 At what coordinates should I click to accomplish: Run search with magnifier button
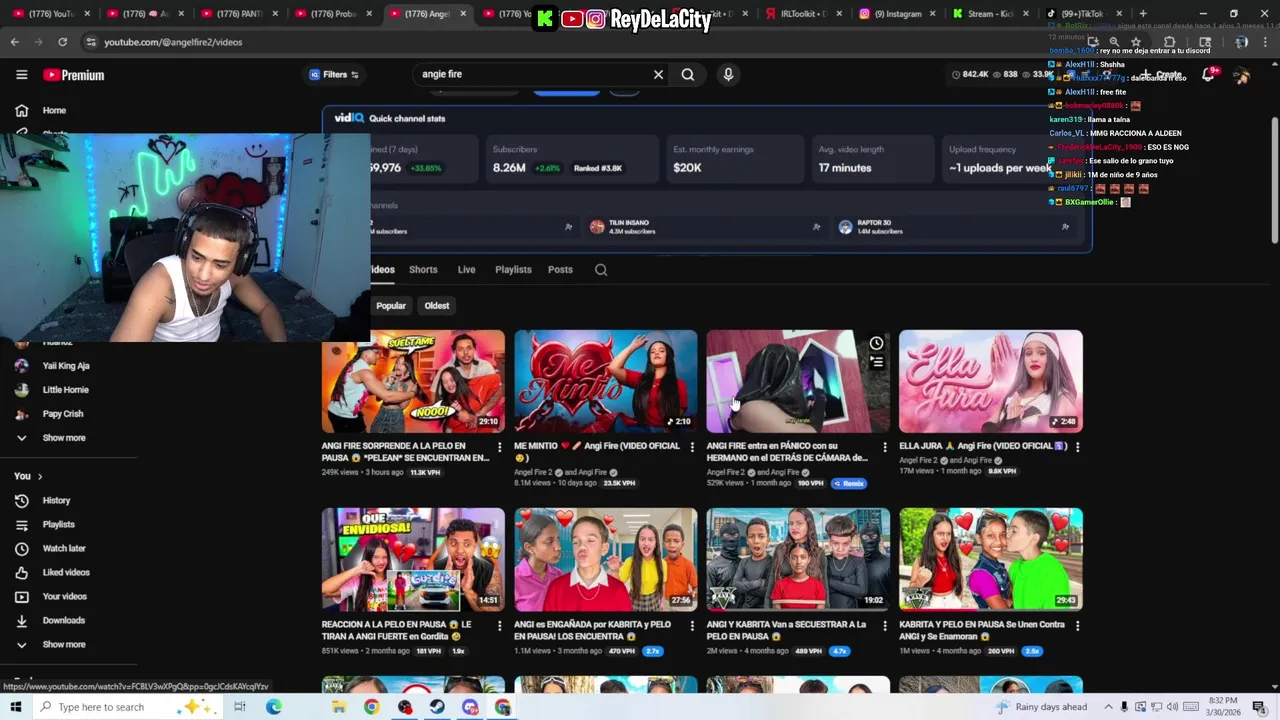tap(688, 74)
